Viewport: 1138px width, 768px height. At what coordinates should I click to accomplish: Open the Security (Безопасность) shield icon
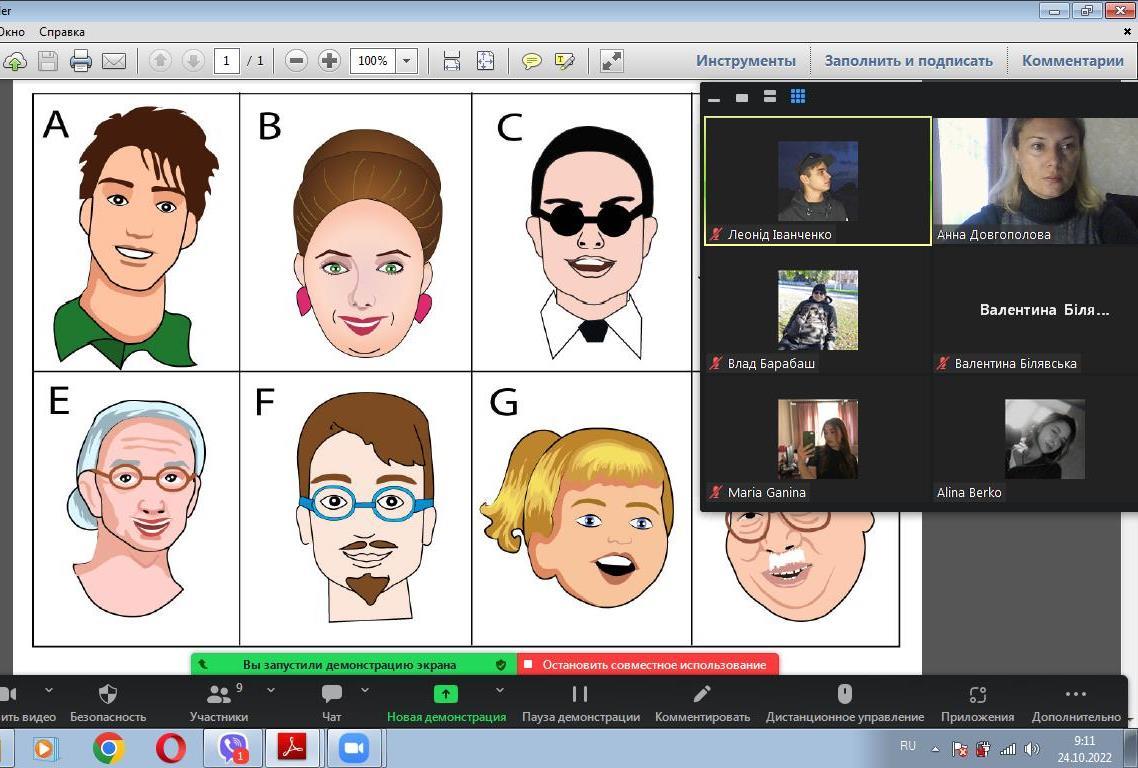point(108,694)
